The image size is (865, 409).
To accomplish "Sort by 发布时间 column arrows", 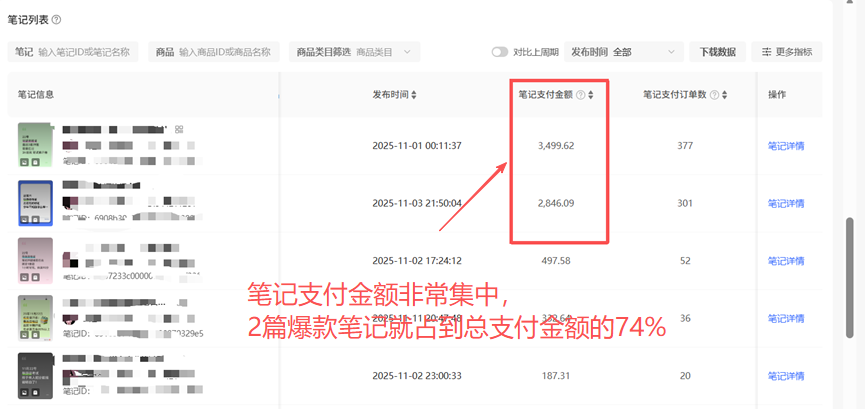I will click(x=414, y=95).
